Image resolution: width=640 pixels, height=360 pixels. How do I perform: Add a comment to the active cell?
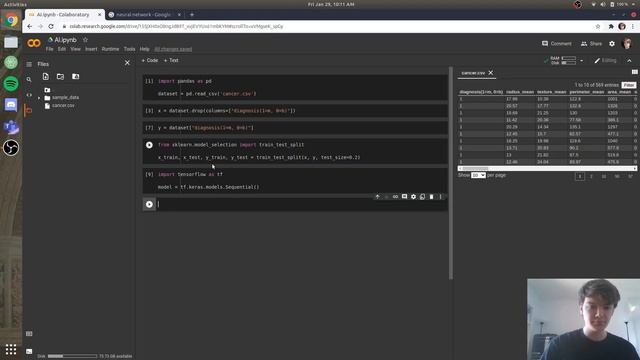[x=404, y=197]
